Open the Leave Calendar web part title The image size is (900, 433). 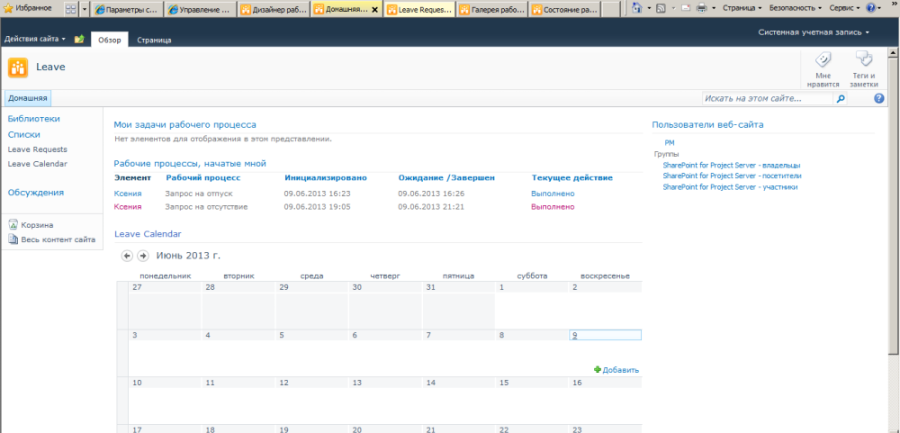coord(148,234)
